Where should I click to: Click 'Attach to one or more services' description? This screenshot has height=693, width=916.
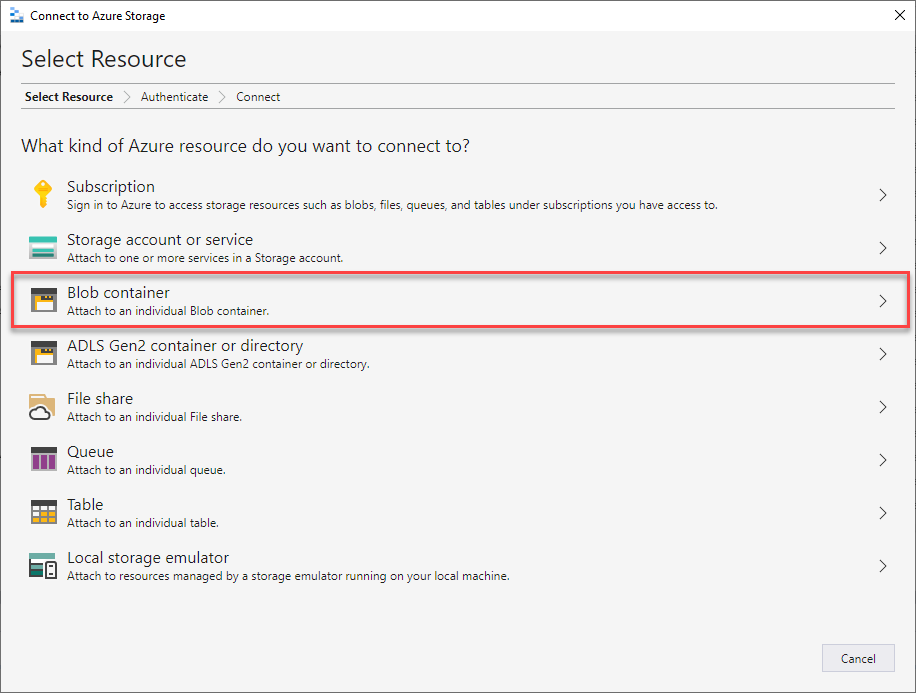[205, 258]
